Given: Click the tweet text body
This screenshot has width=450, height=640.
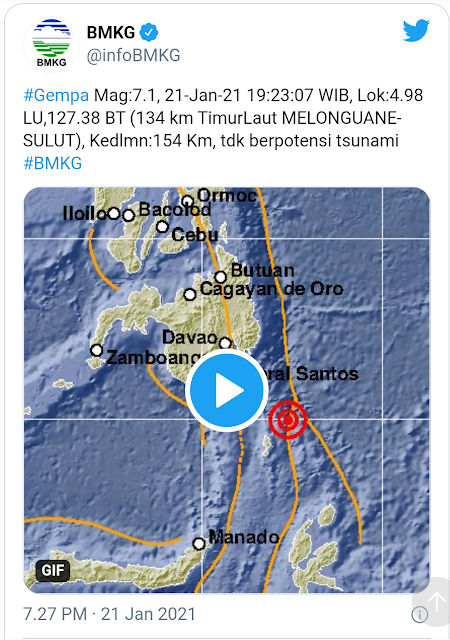Looking at the screenshot, I should [223, 129].
